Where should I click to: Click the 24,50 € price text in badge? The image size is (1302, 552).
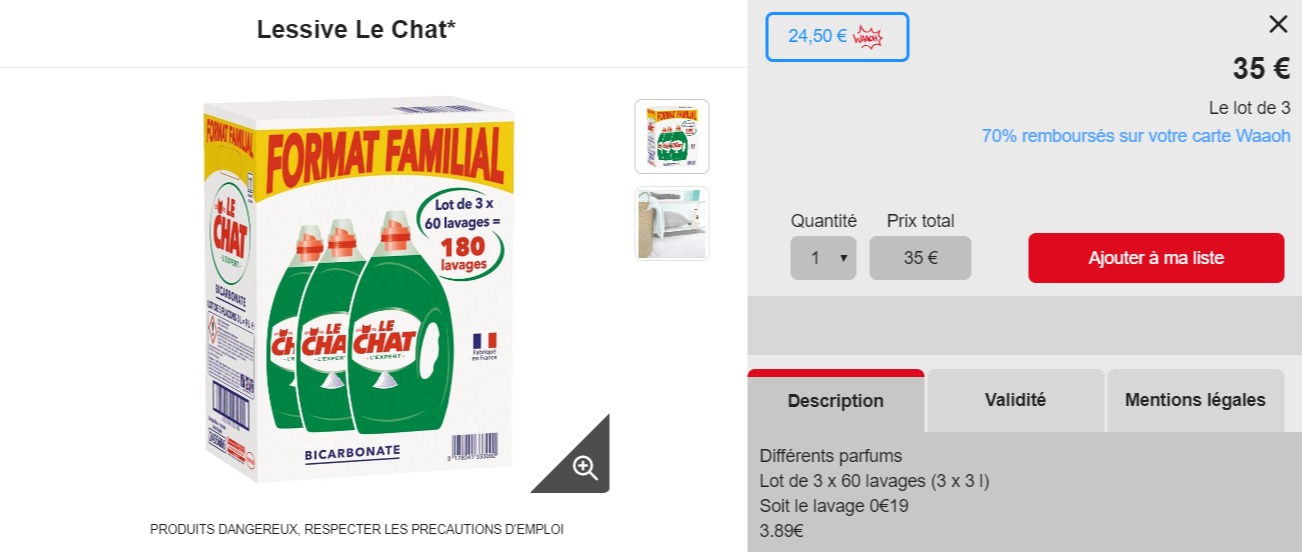tap(817, 37)
